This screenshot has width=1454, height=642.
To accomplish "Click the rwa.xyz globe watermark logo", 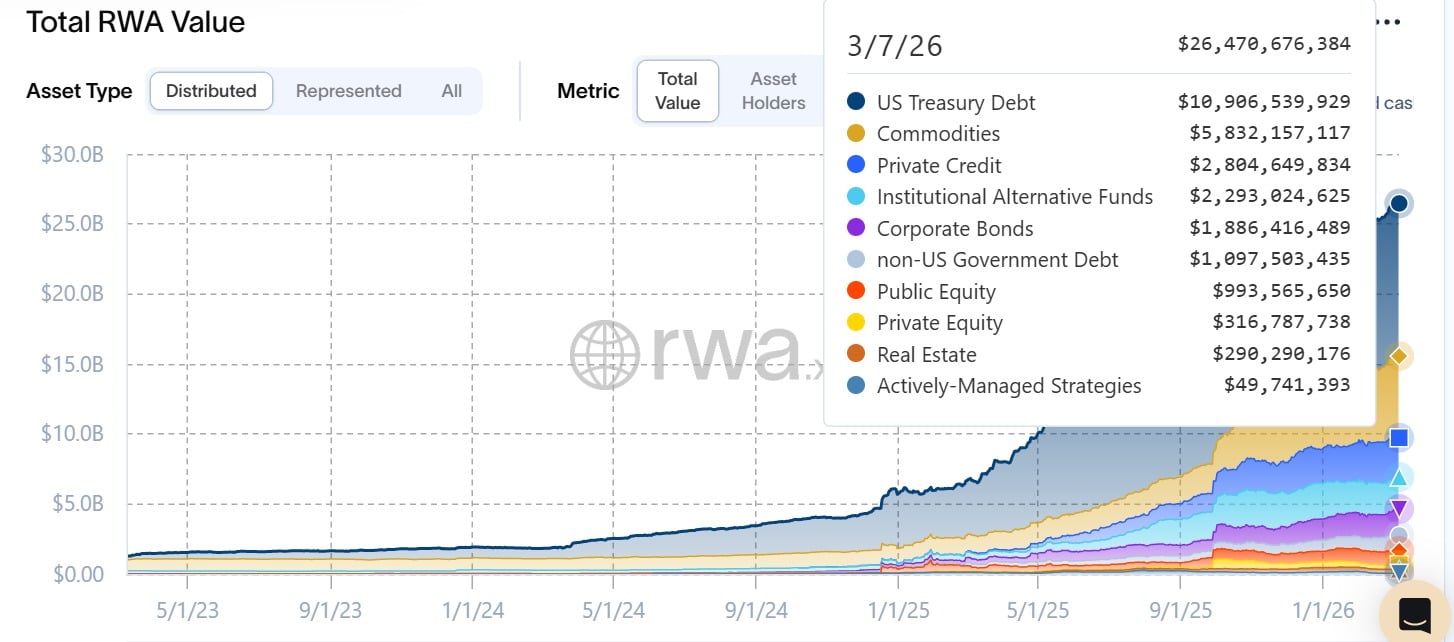I will point(604,357).
